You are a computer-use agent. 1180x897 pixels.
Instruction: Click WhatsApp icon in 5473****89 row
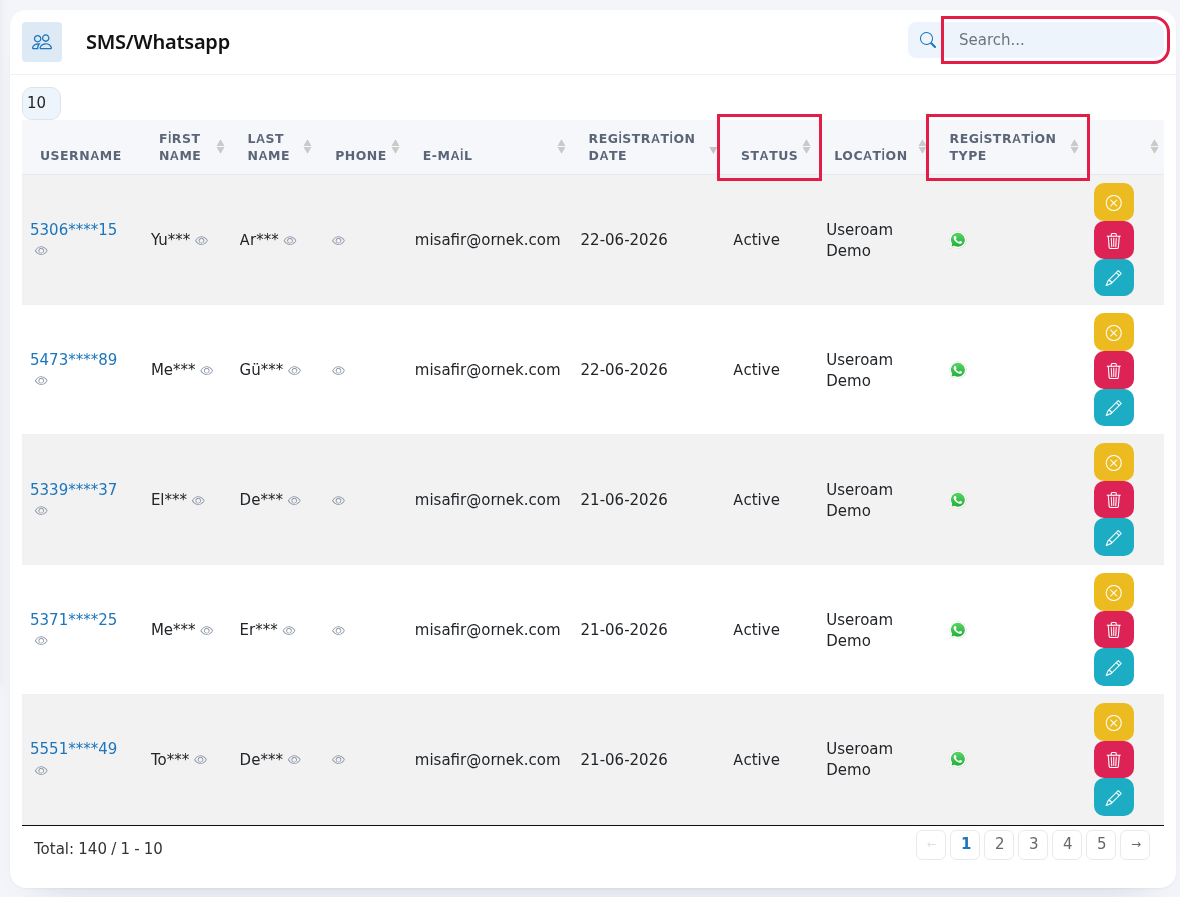point(958,370)
